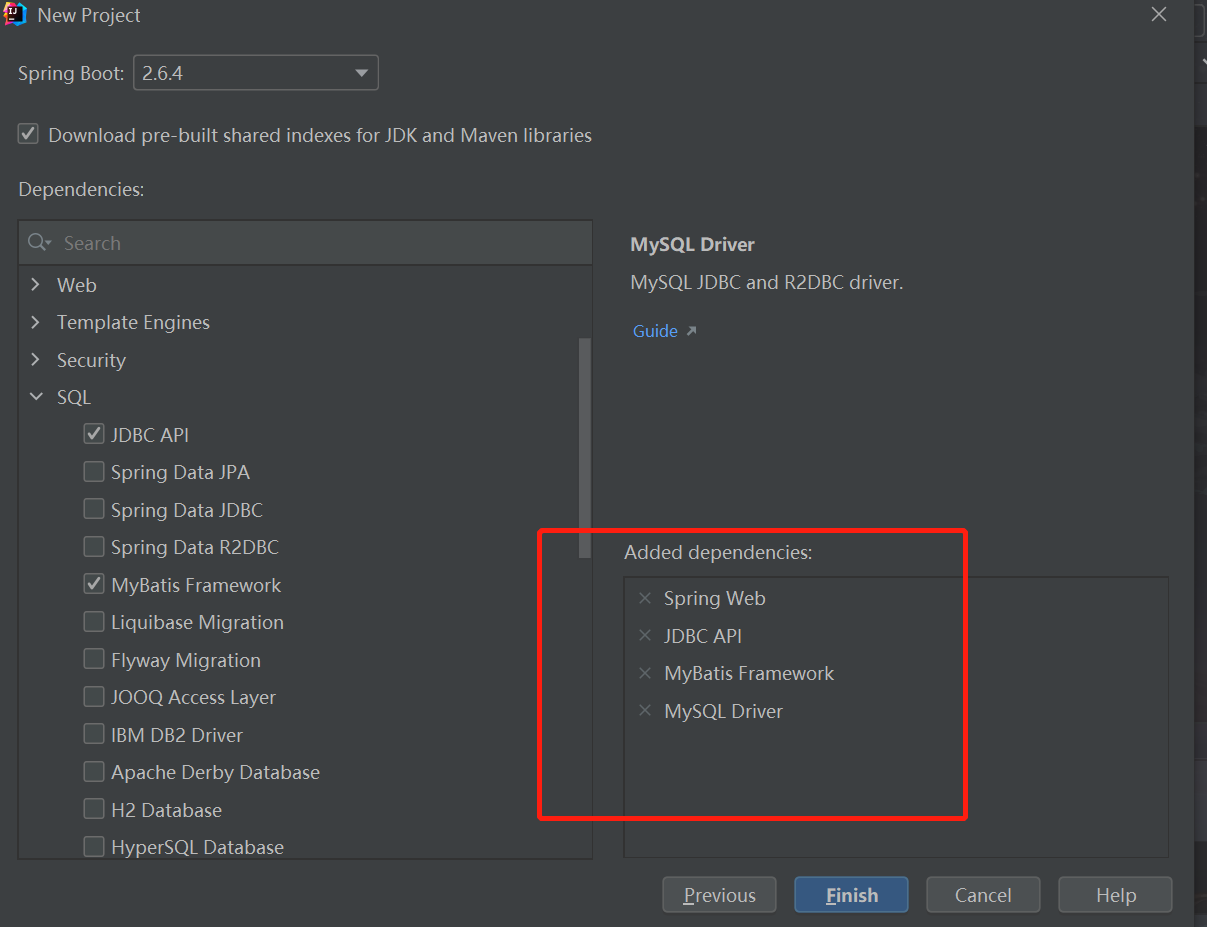Check the Spring Data R2DBC dependency
Viewport: 1207px width, 927px height.
[x=94, y=547]
